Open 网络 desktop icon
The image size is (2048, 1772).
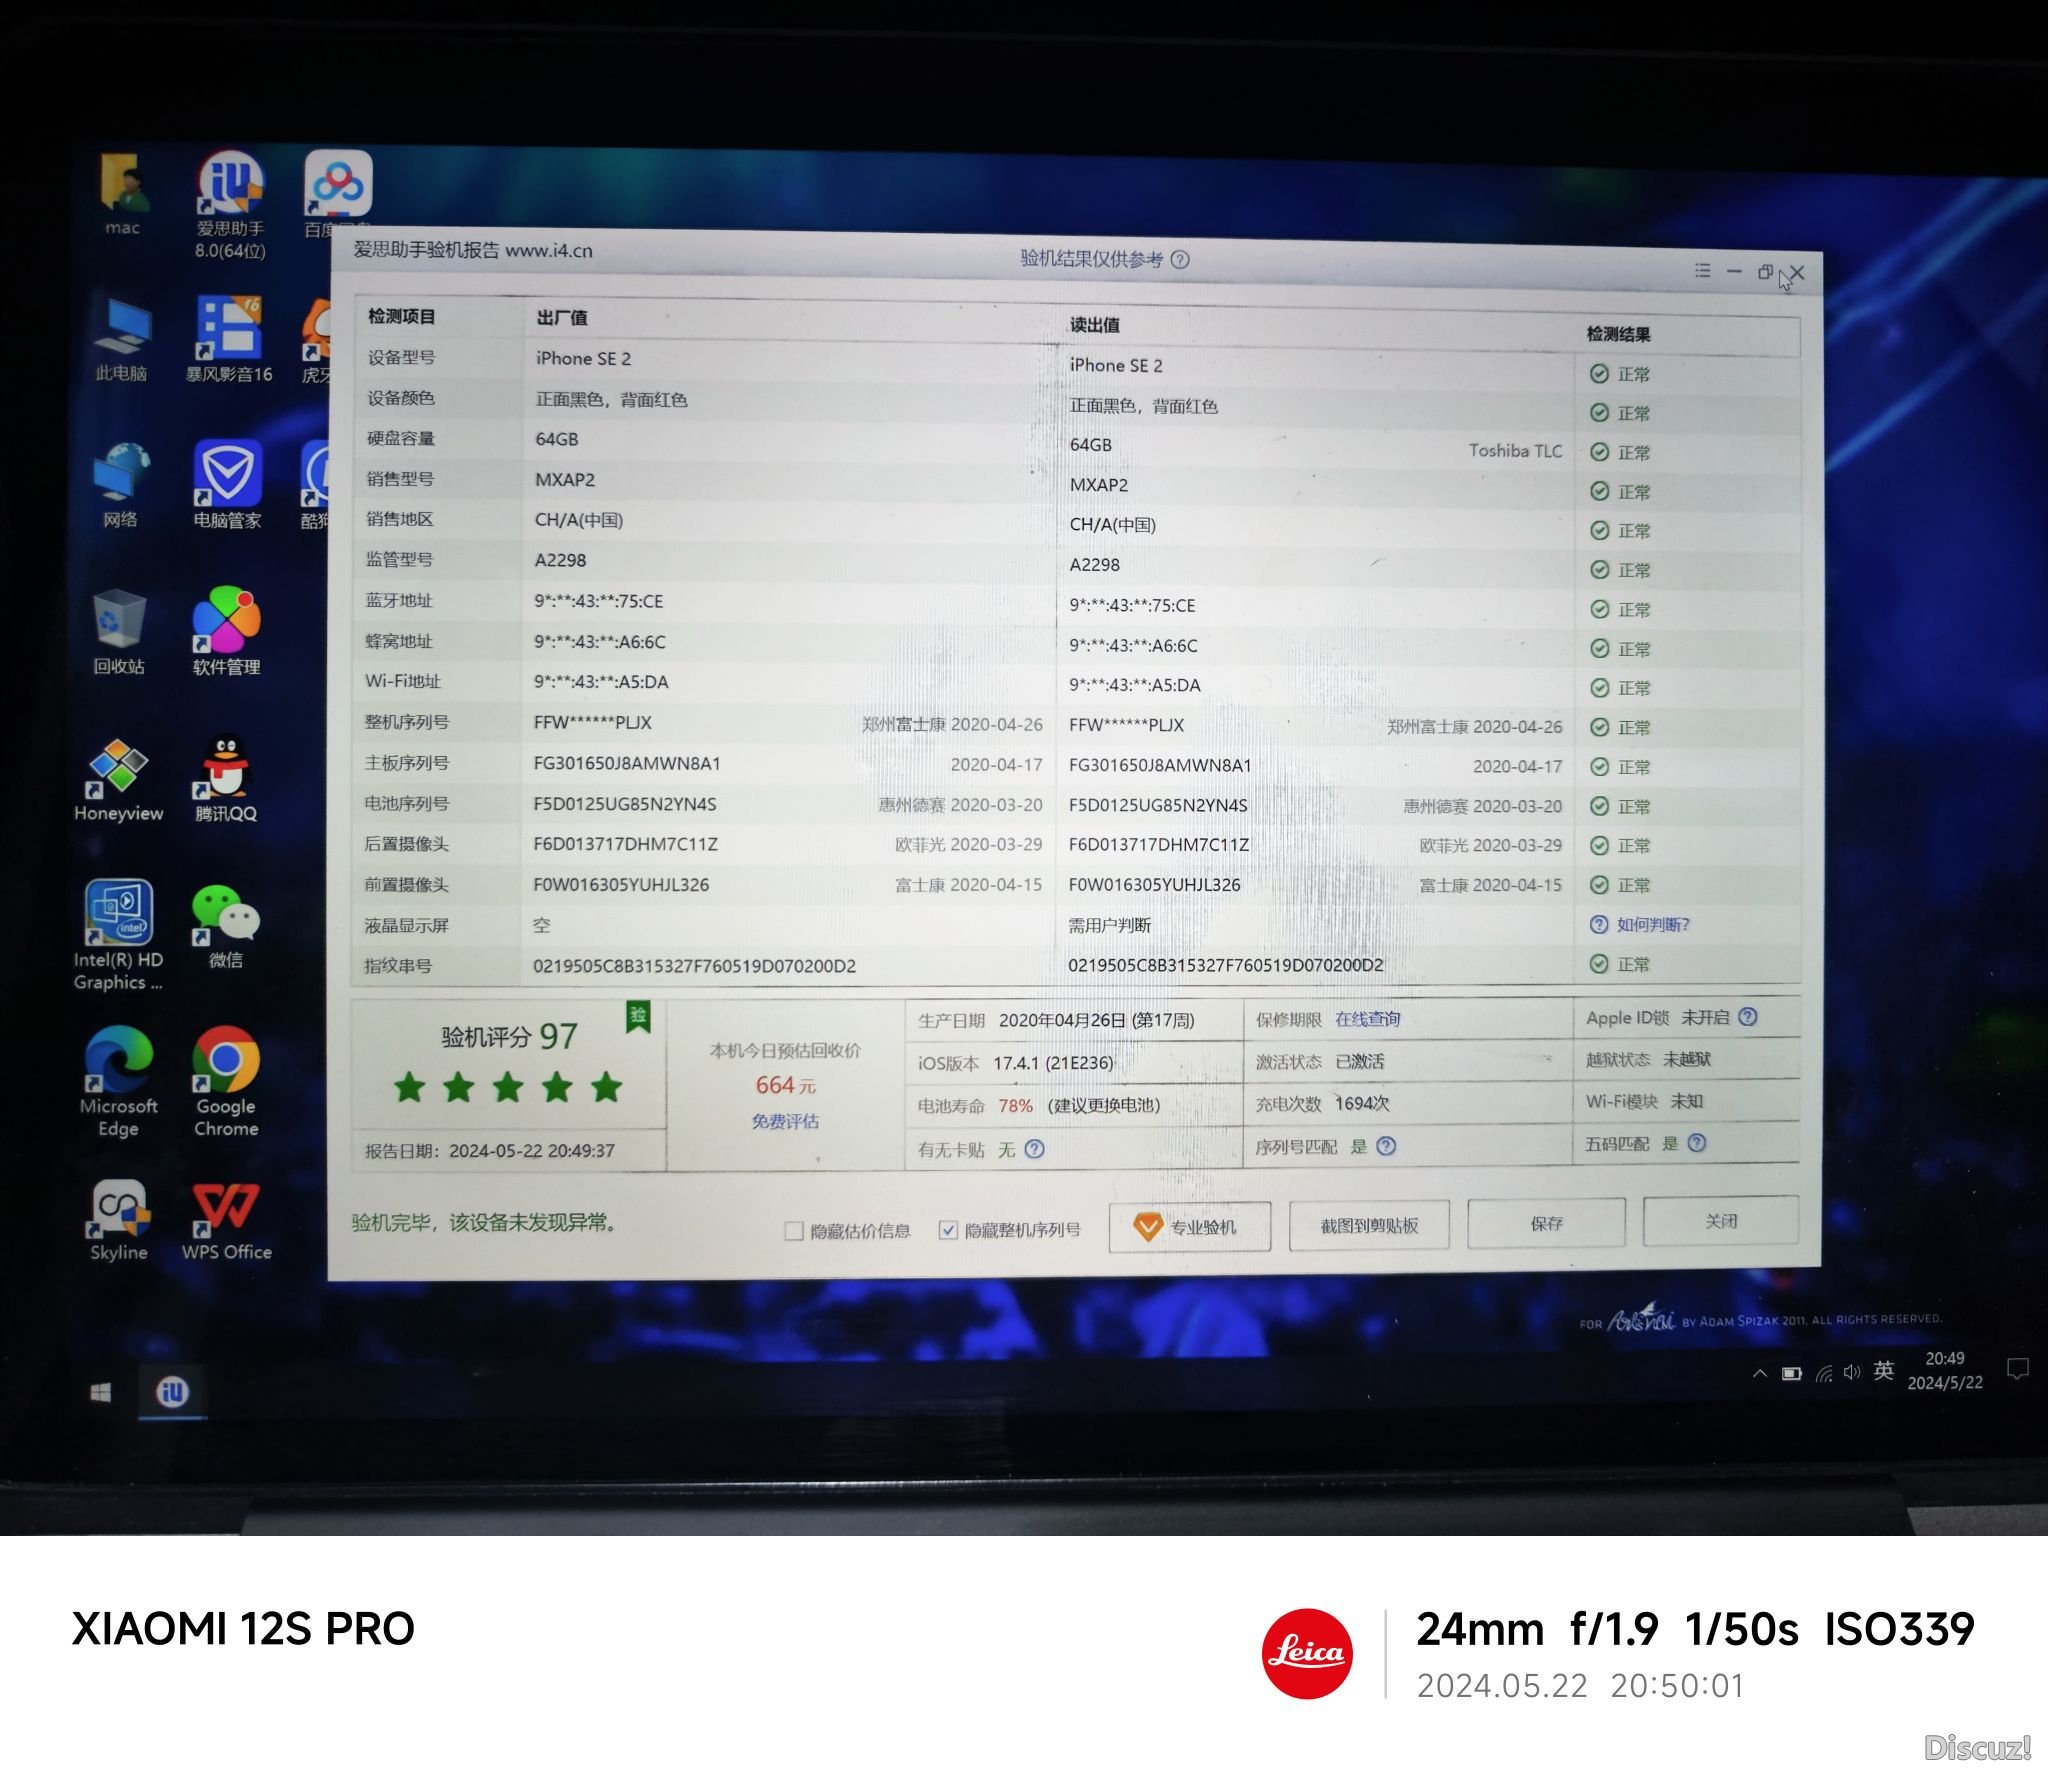pos(120,486)
